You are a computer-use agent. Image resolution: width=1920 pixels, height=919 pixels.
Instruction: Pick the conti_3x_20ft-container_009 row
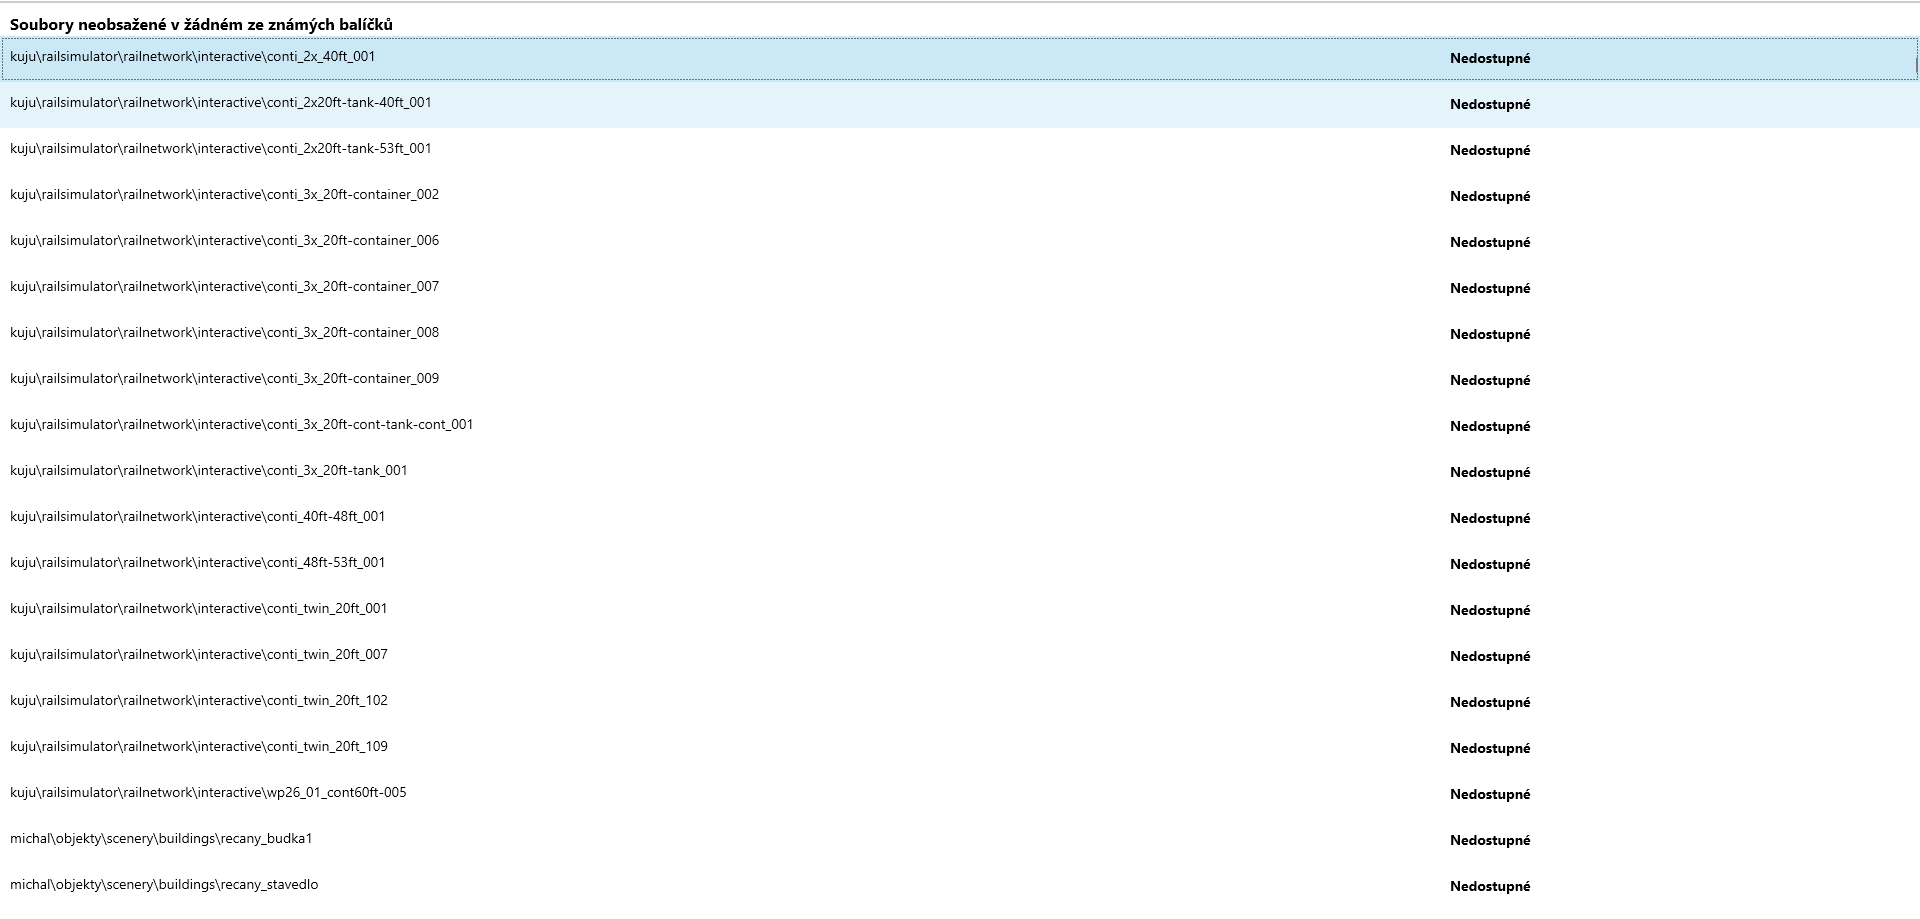pos(959,380)
